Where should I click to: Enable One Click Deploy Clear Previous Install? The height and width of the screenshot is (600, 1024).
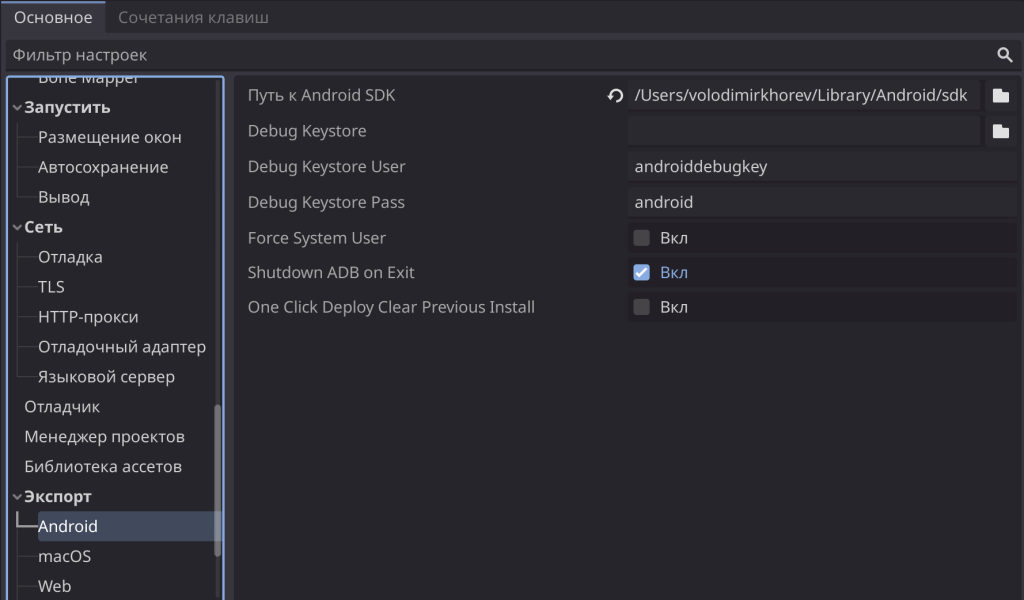[x=641, y=307]
